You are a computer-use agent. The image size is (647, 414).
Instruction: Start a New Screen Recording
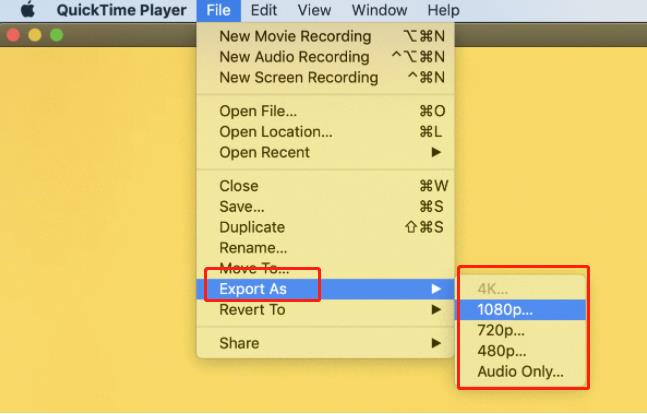pyautogui.click(x=326, y=78)
